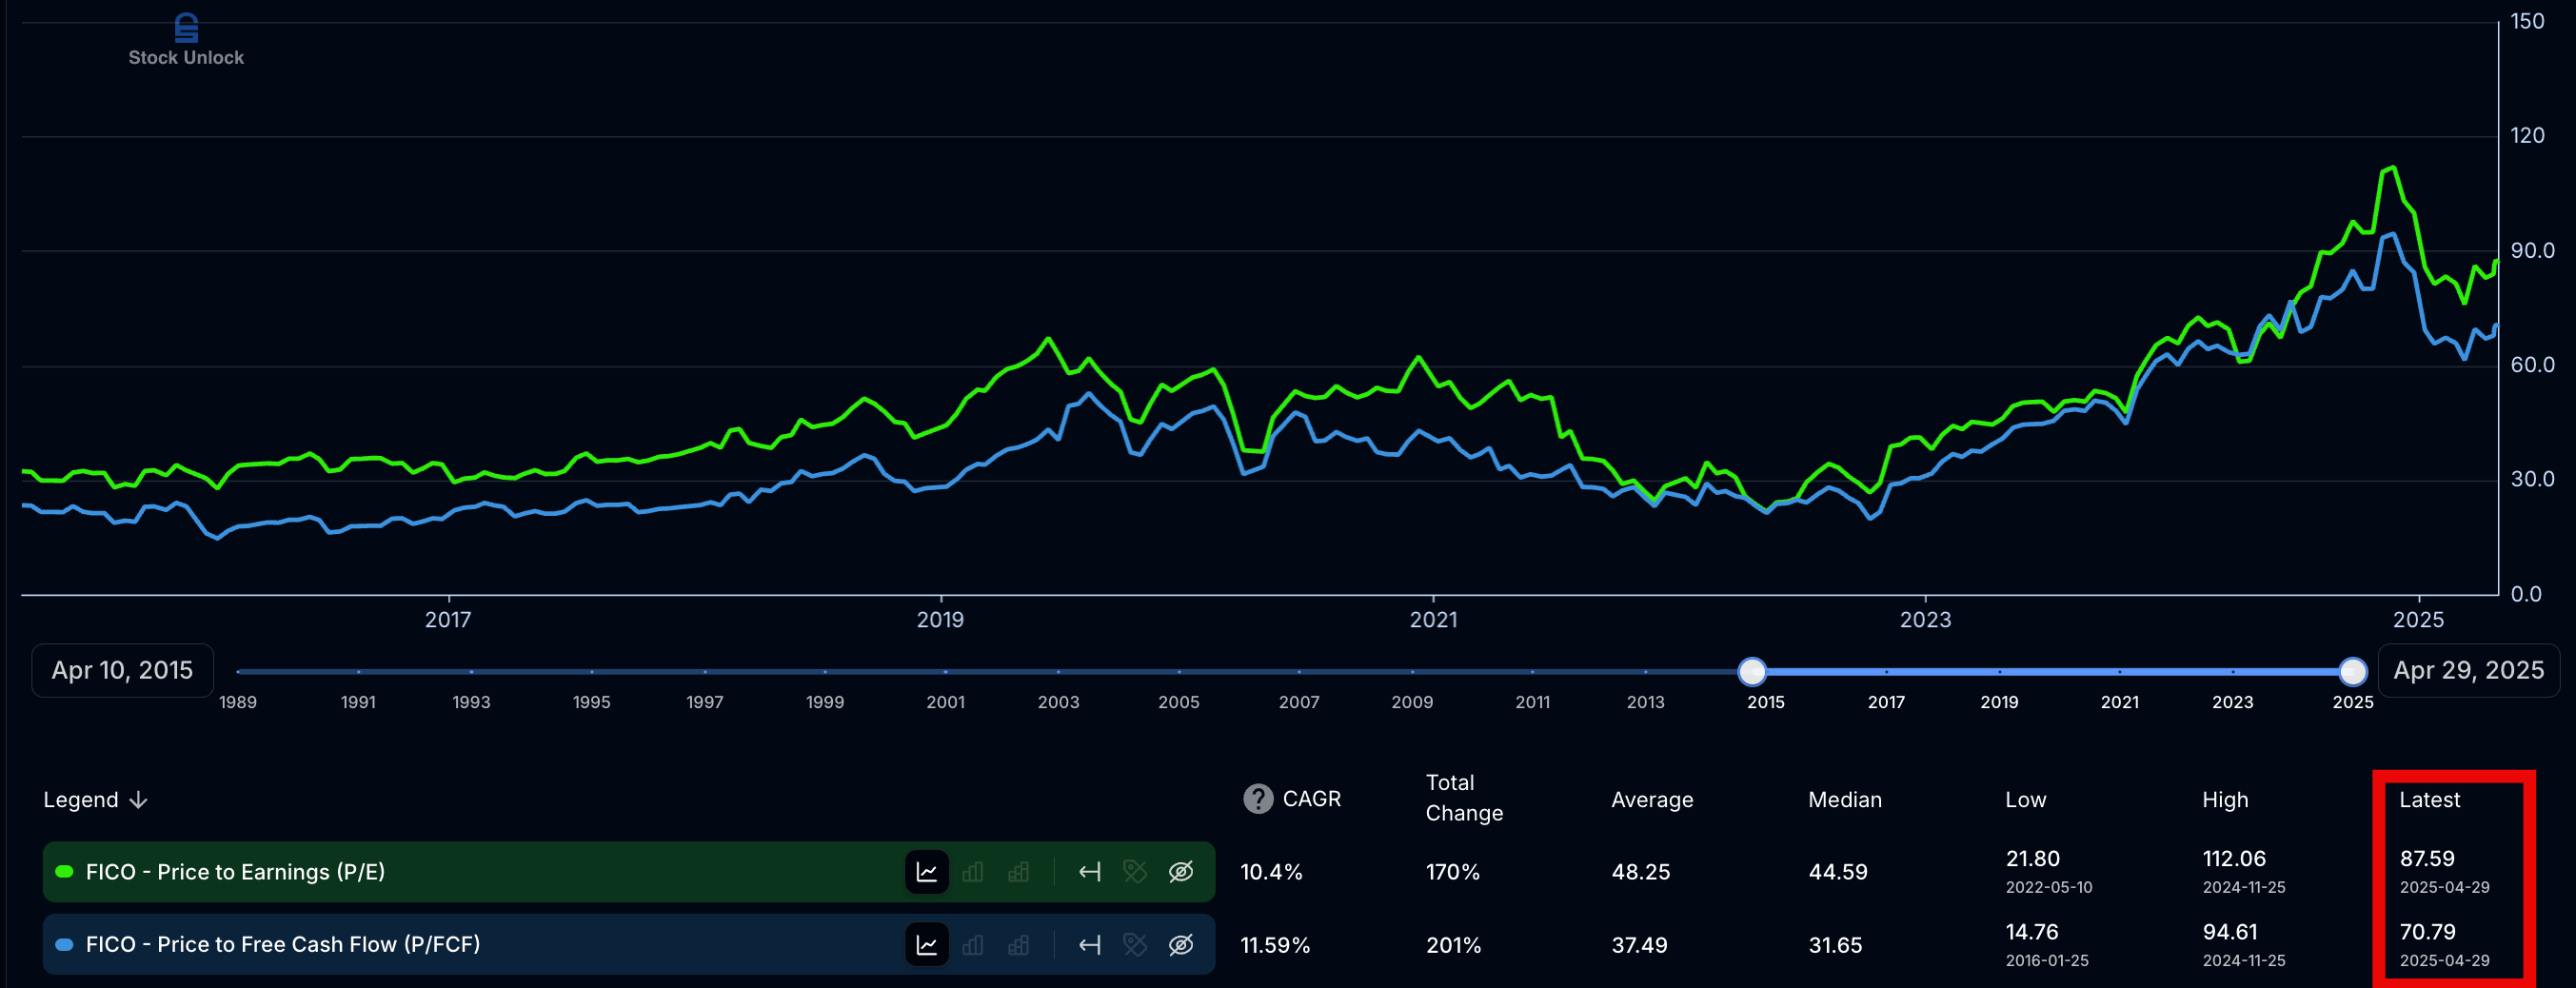The image size is (2576, 988).
Task: Hide the FICO Price to Earnings line
Action: (1181, 872)
